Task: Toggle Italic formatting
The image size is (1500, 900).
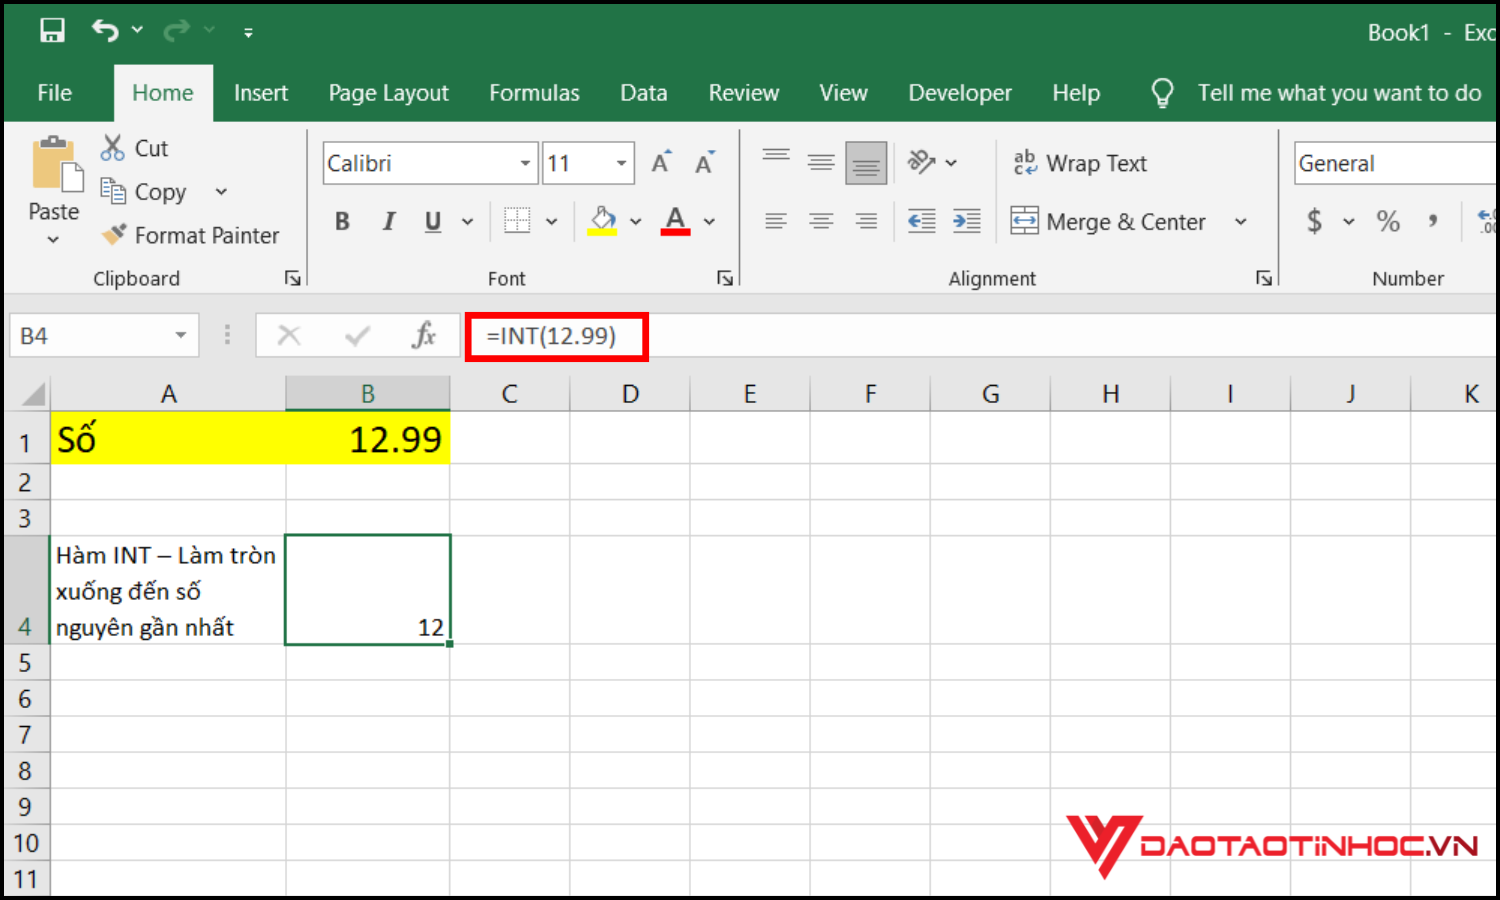Action: click(388, 221)
